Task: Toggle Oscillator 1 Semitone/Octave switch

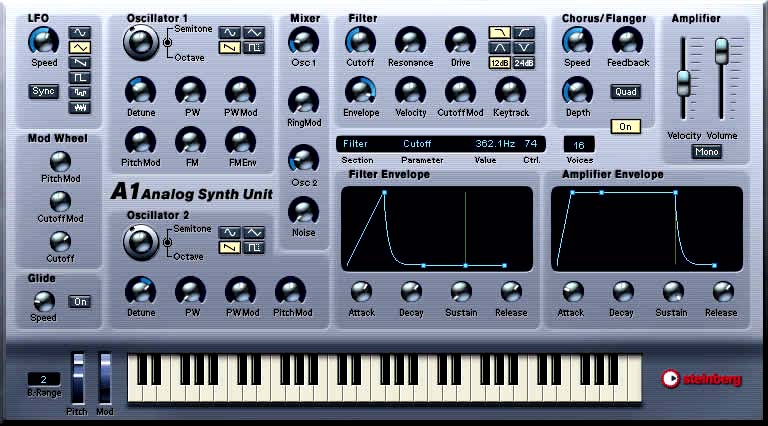Action: click(x=165, y=41)
